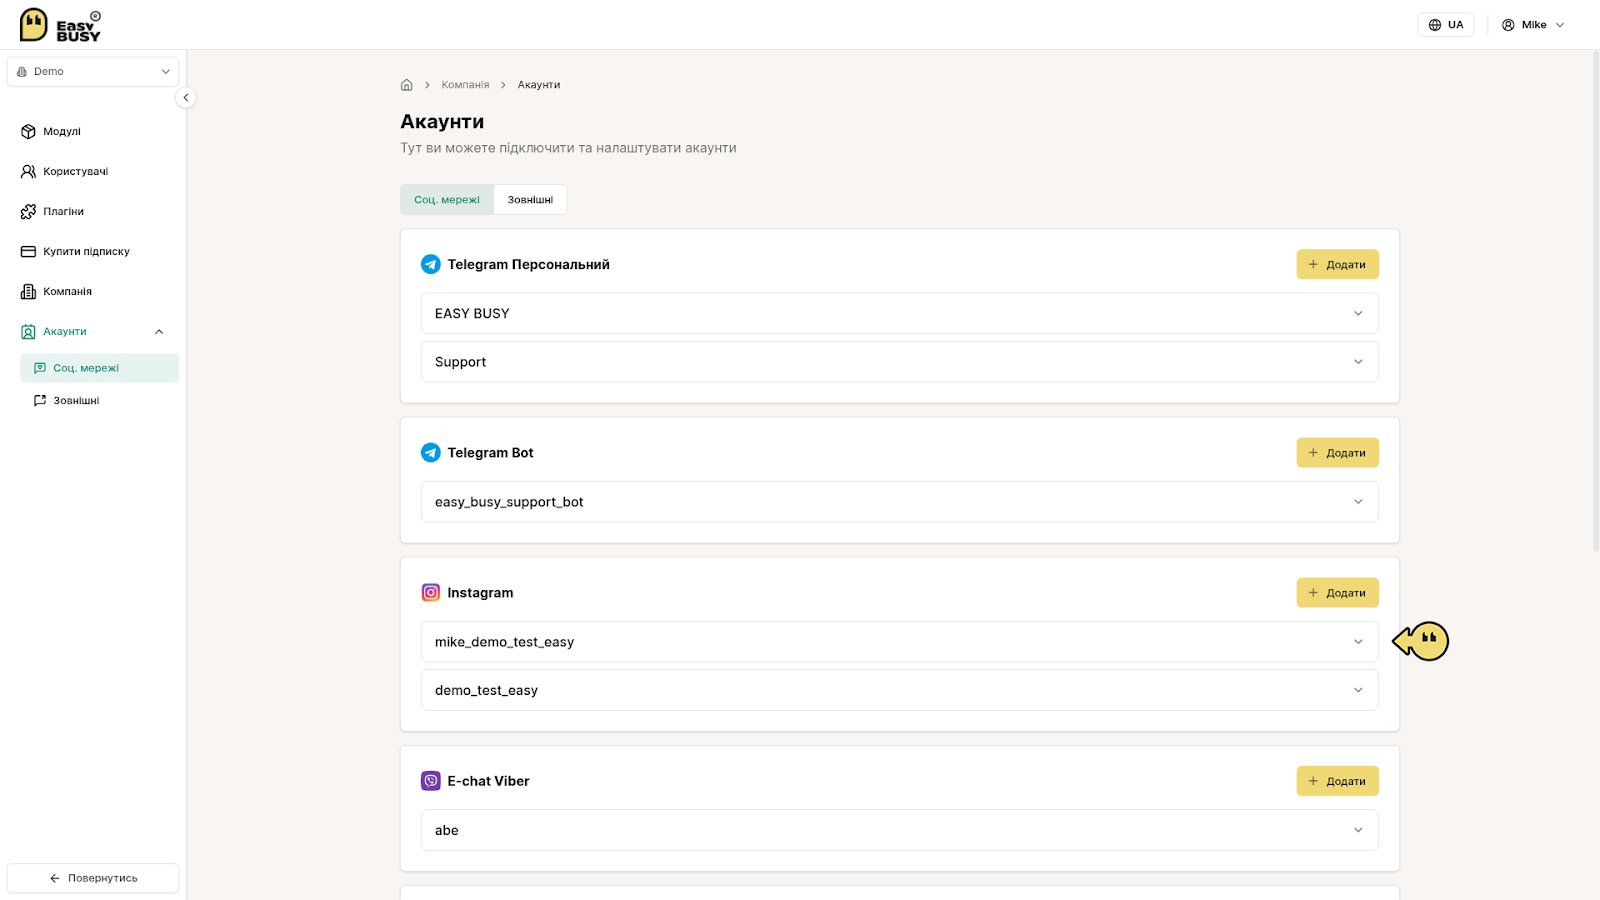Add a Telegram Bot account with Додати
The width and height of the screenshot is (1600, 900).
(x=1338, y=453)
